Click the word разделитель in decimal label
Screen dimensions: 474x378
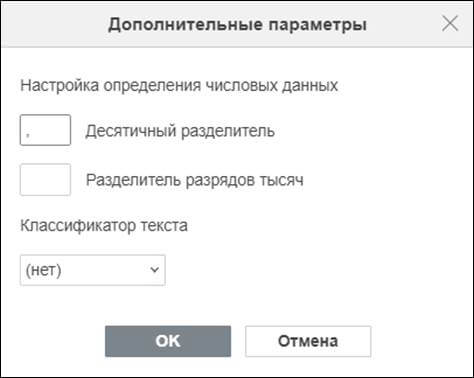point(227,131)
